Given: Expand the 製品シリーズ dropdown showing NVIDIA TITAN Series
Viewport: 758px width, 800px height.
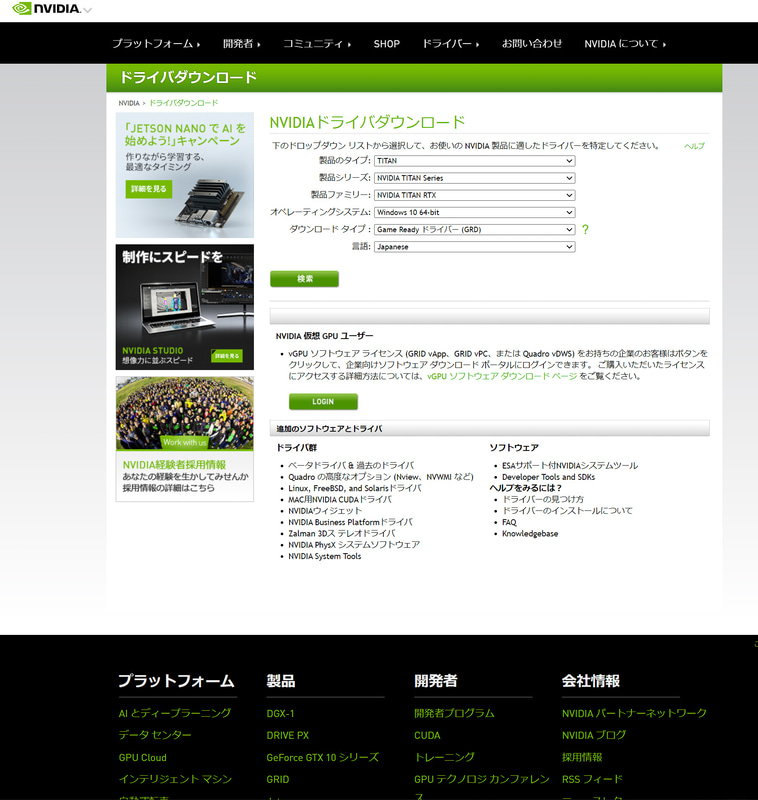Looking at the screenshot, I should (474, 178).
